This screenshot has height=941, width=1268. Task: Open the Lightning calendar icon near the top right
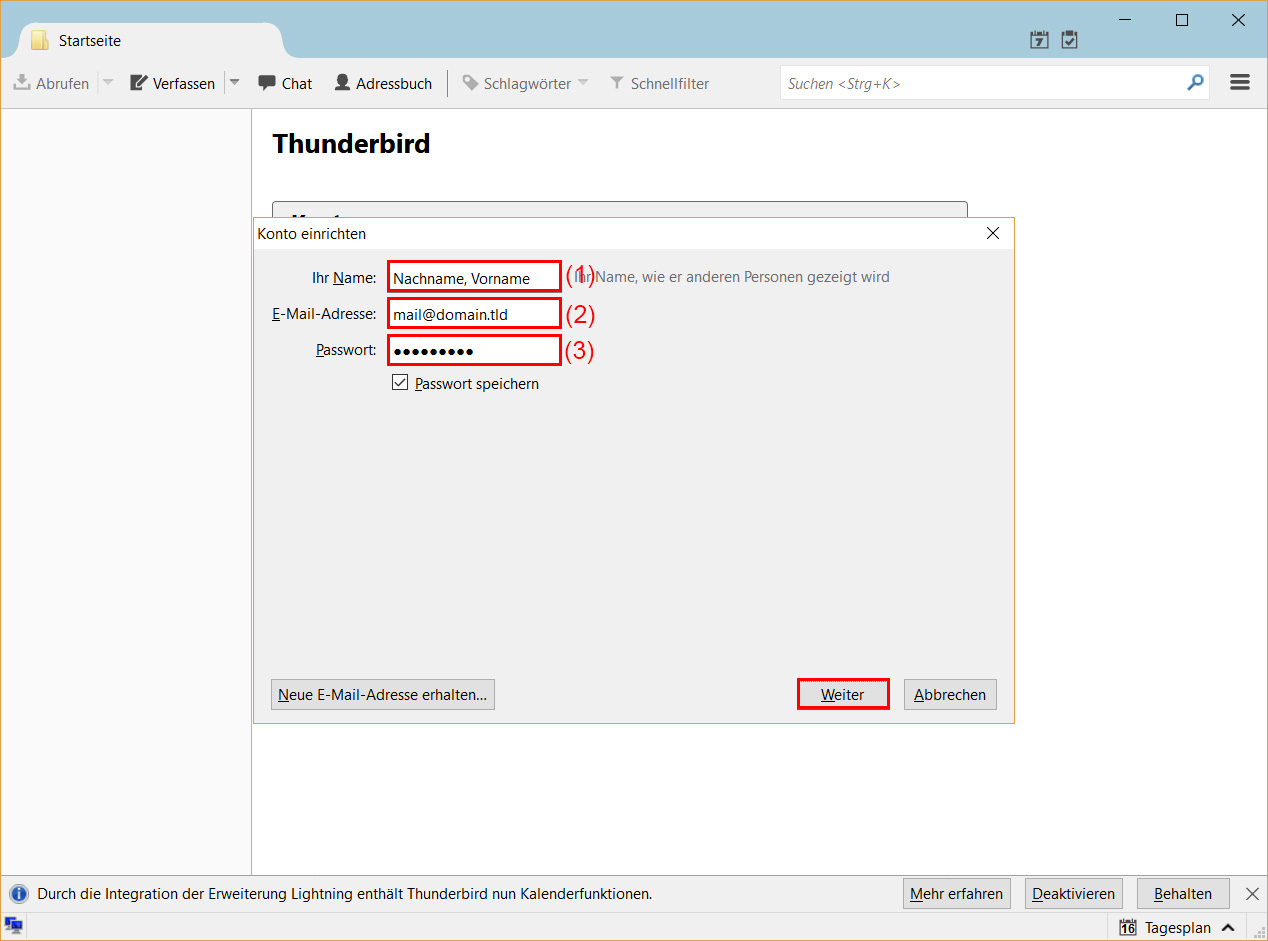tap(1039, 39)
